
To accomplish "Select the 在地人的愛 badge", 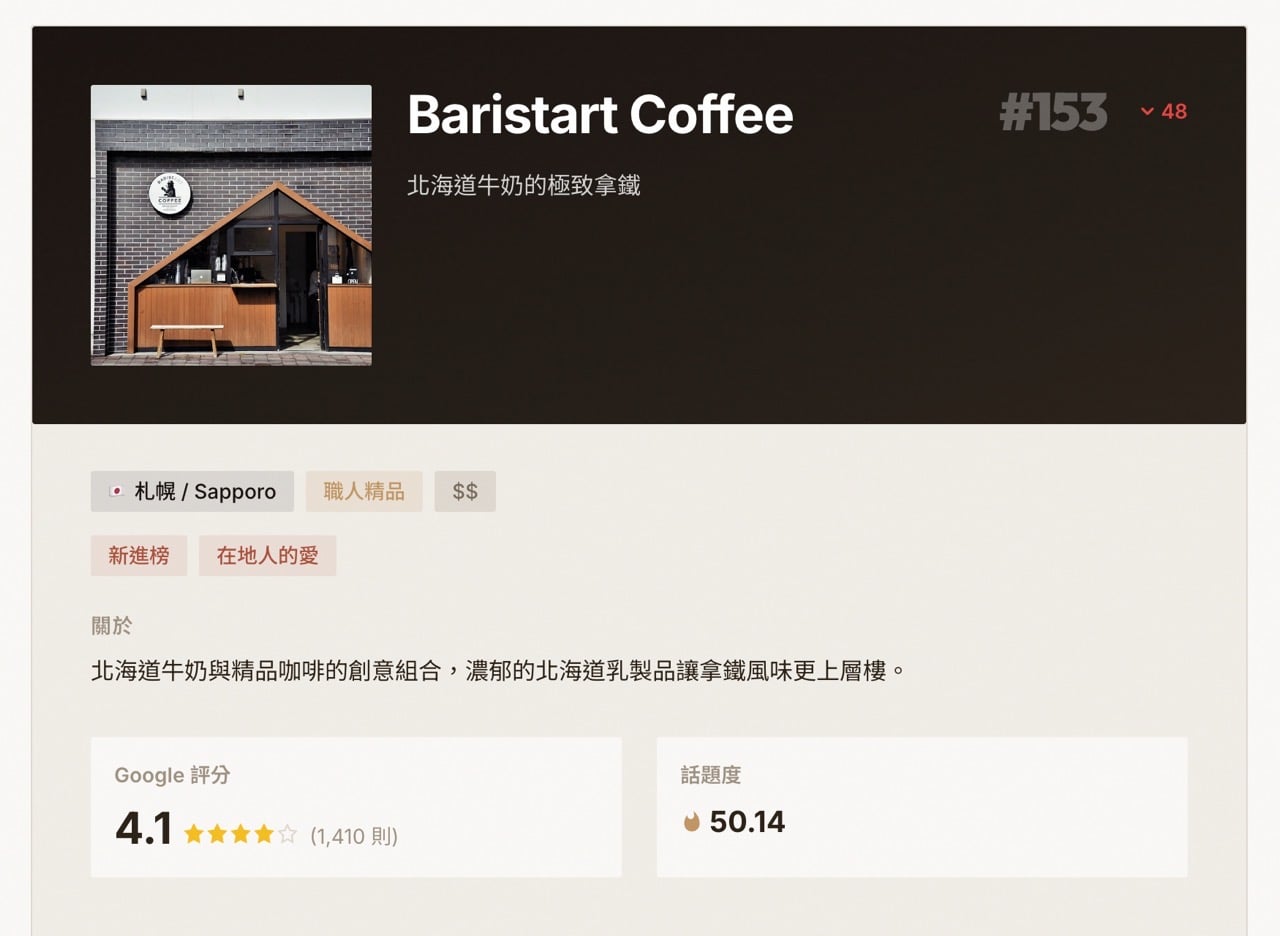I will click(x=267, y=556).
